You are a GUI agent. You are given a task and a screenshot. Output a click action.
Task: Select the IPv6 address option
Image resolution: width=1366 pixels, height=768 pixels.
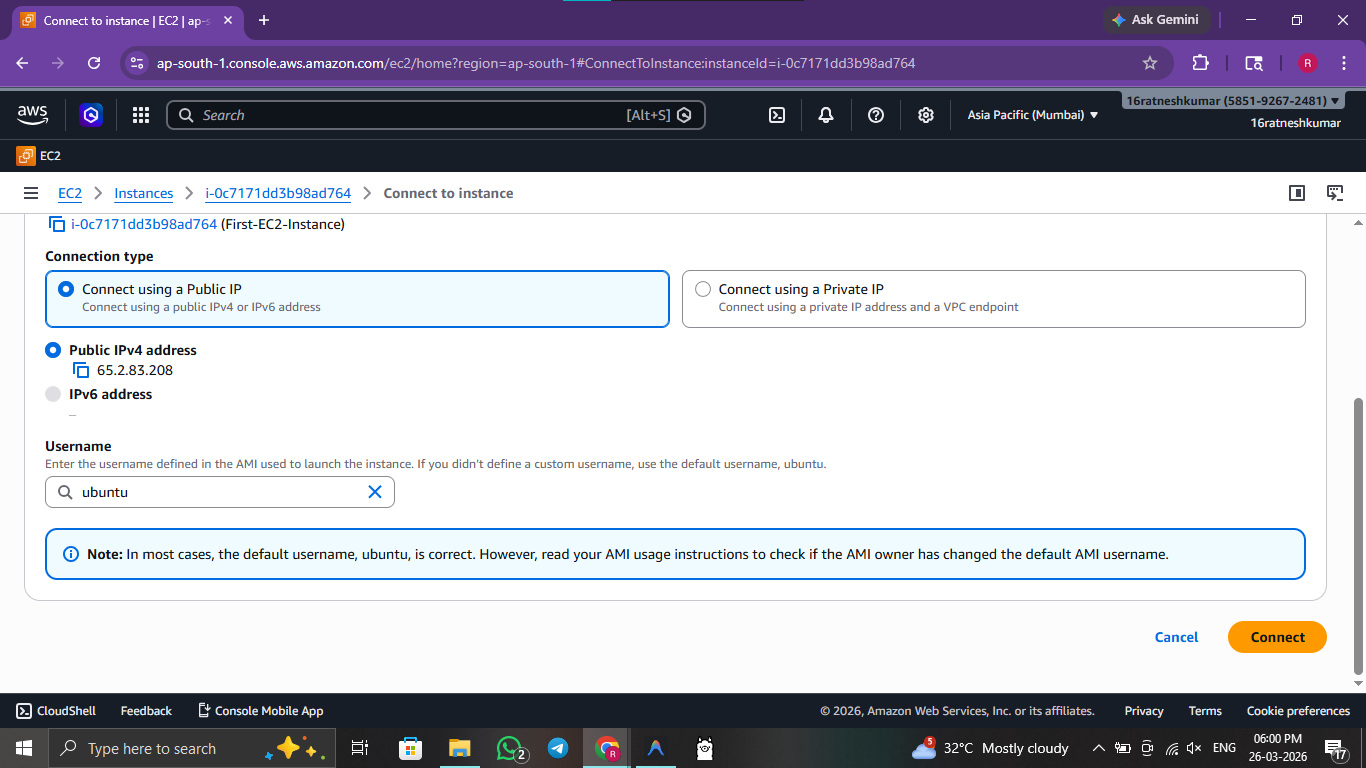point(54,394)
